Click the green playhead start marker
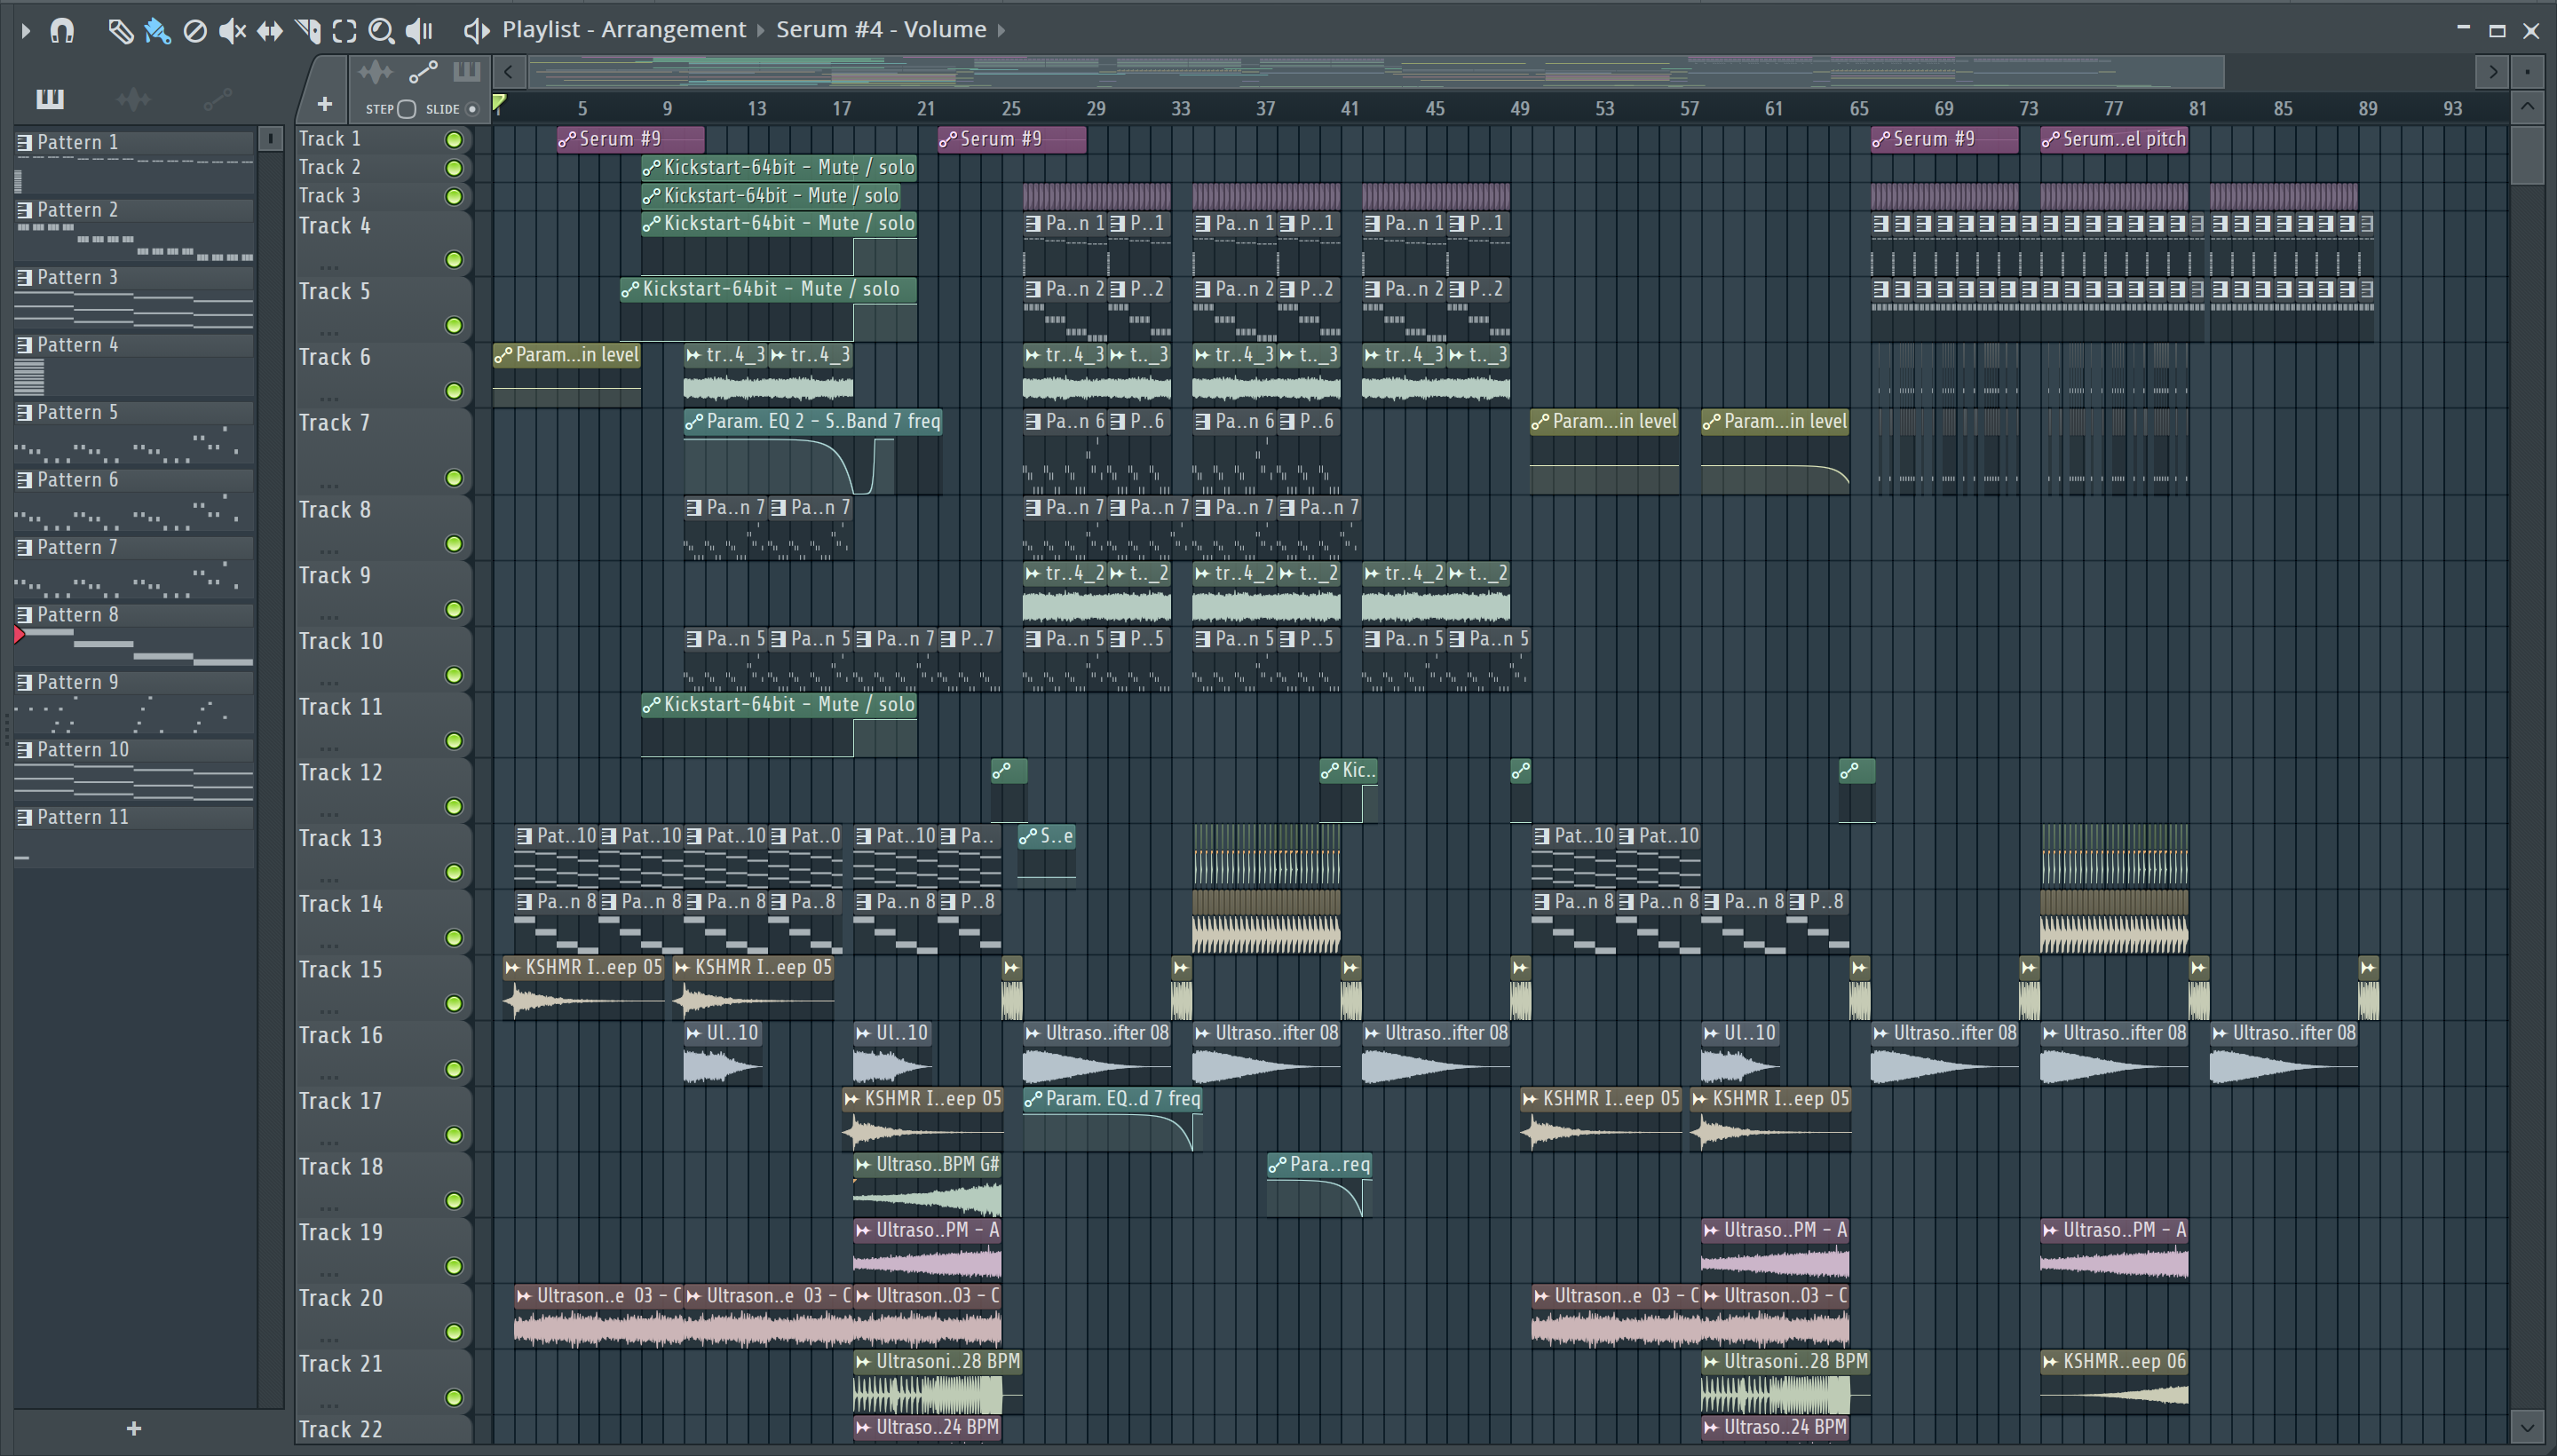This screenshot has width=2557, height=1456. (x=499, y=102)
